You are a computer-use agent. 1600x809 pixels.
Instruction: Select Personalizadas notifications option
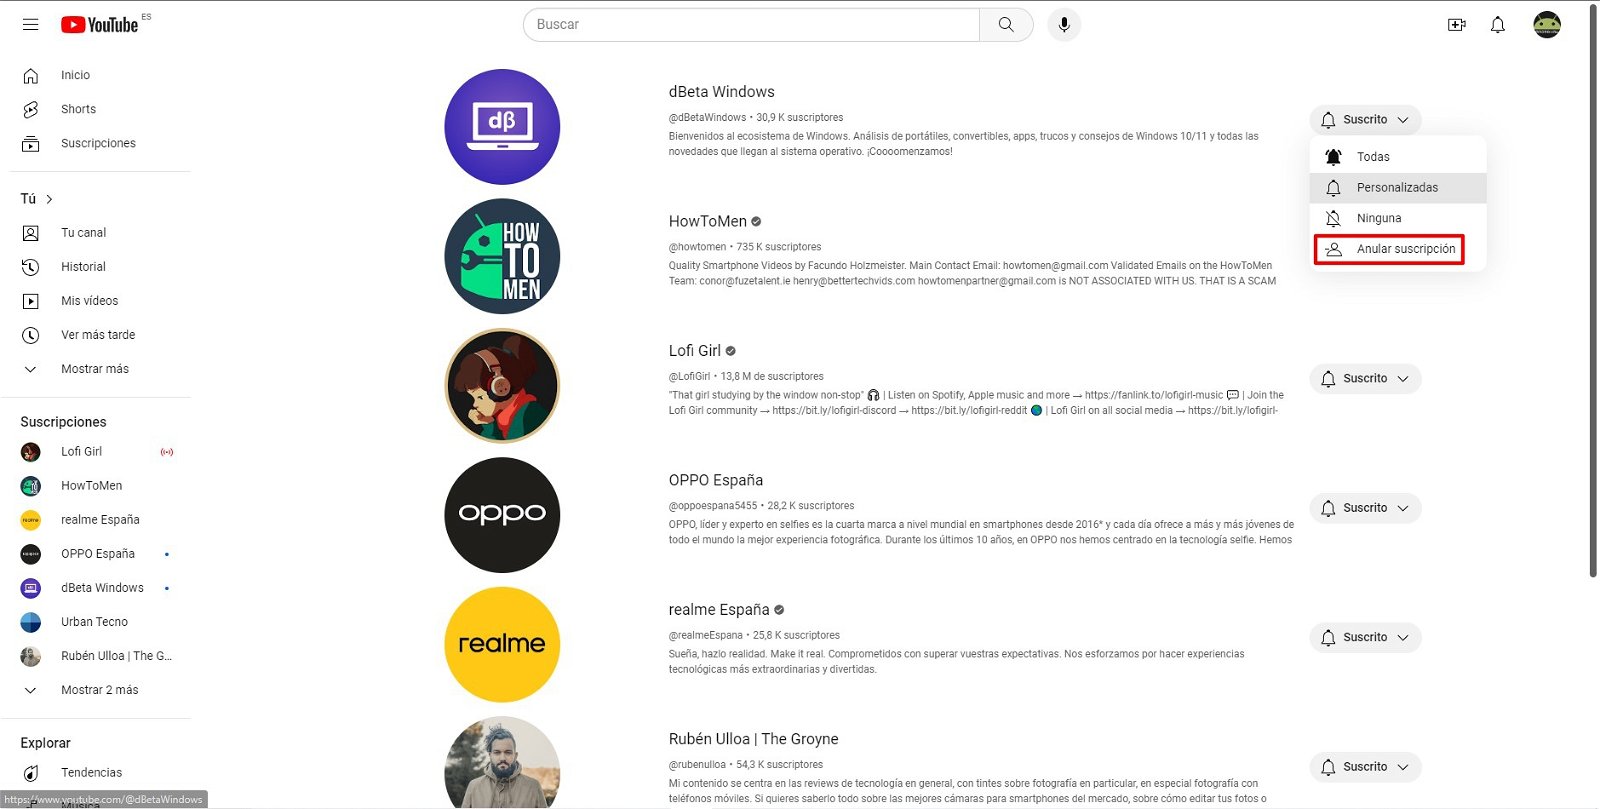1398,188
